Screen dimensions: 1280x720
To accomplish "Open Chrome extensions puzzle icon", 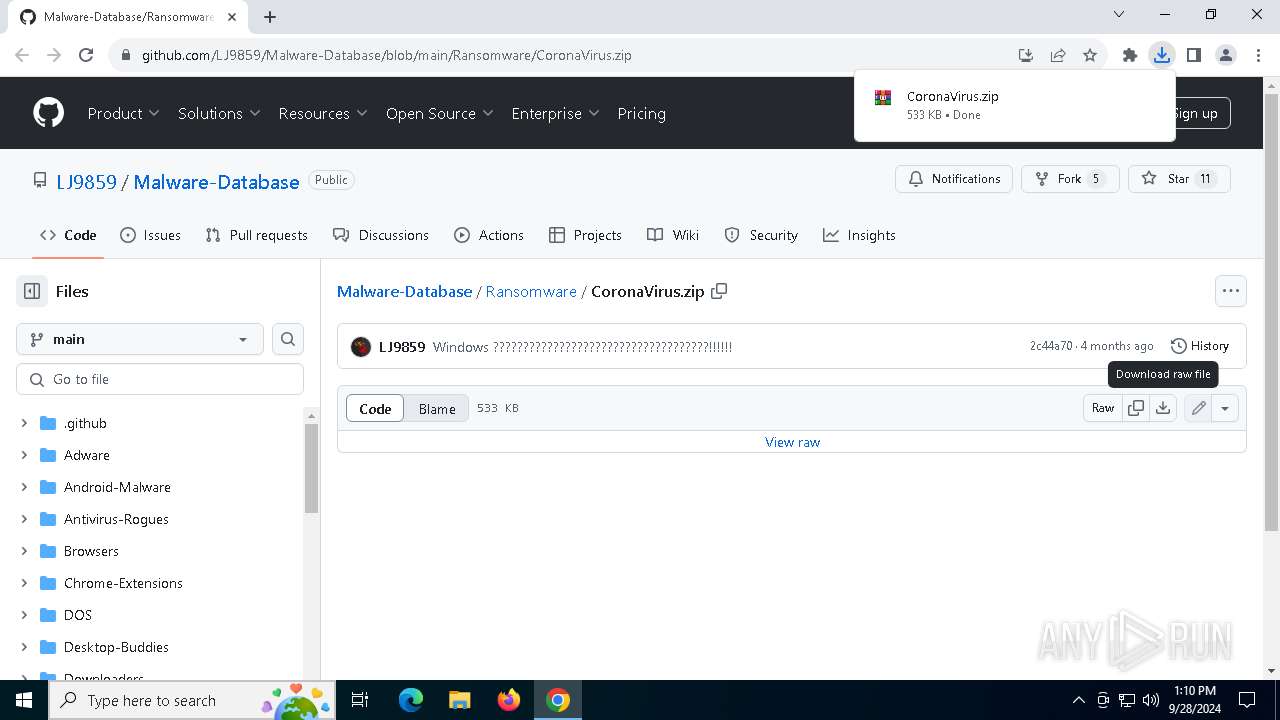I will point(1130,55).
